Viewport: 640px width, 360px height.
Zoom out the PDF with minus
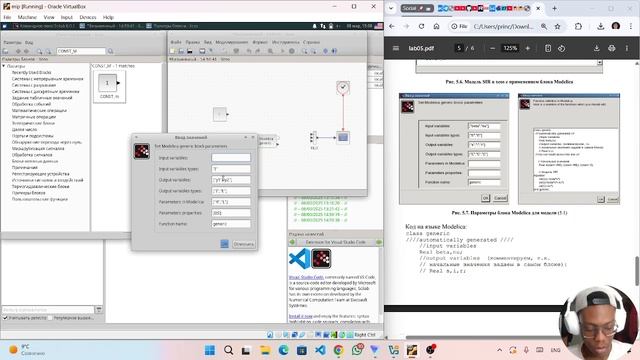(492, 48)
